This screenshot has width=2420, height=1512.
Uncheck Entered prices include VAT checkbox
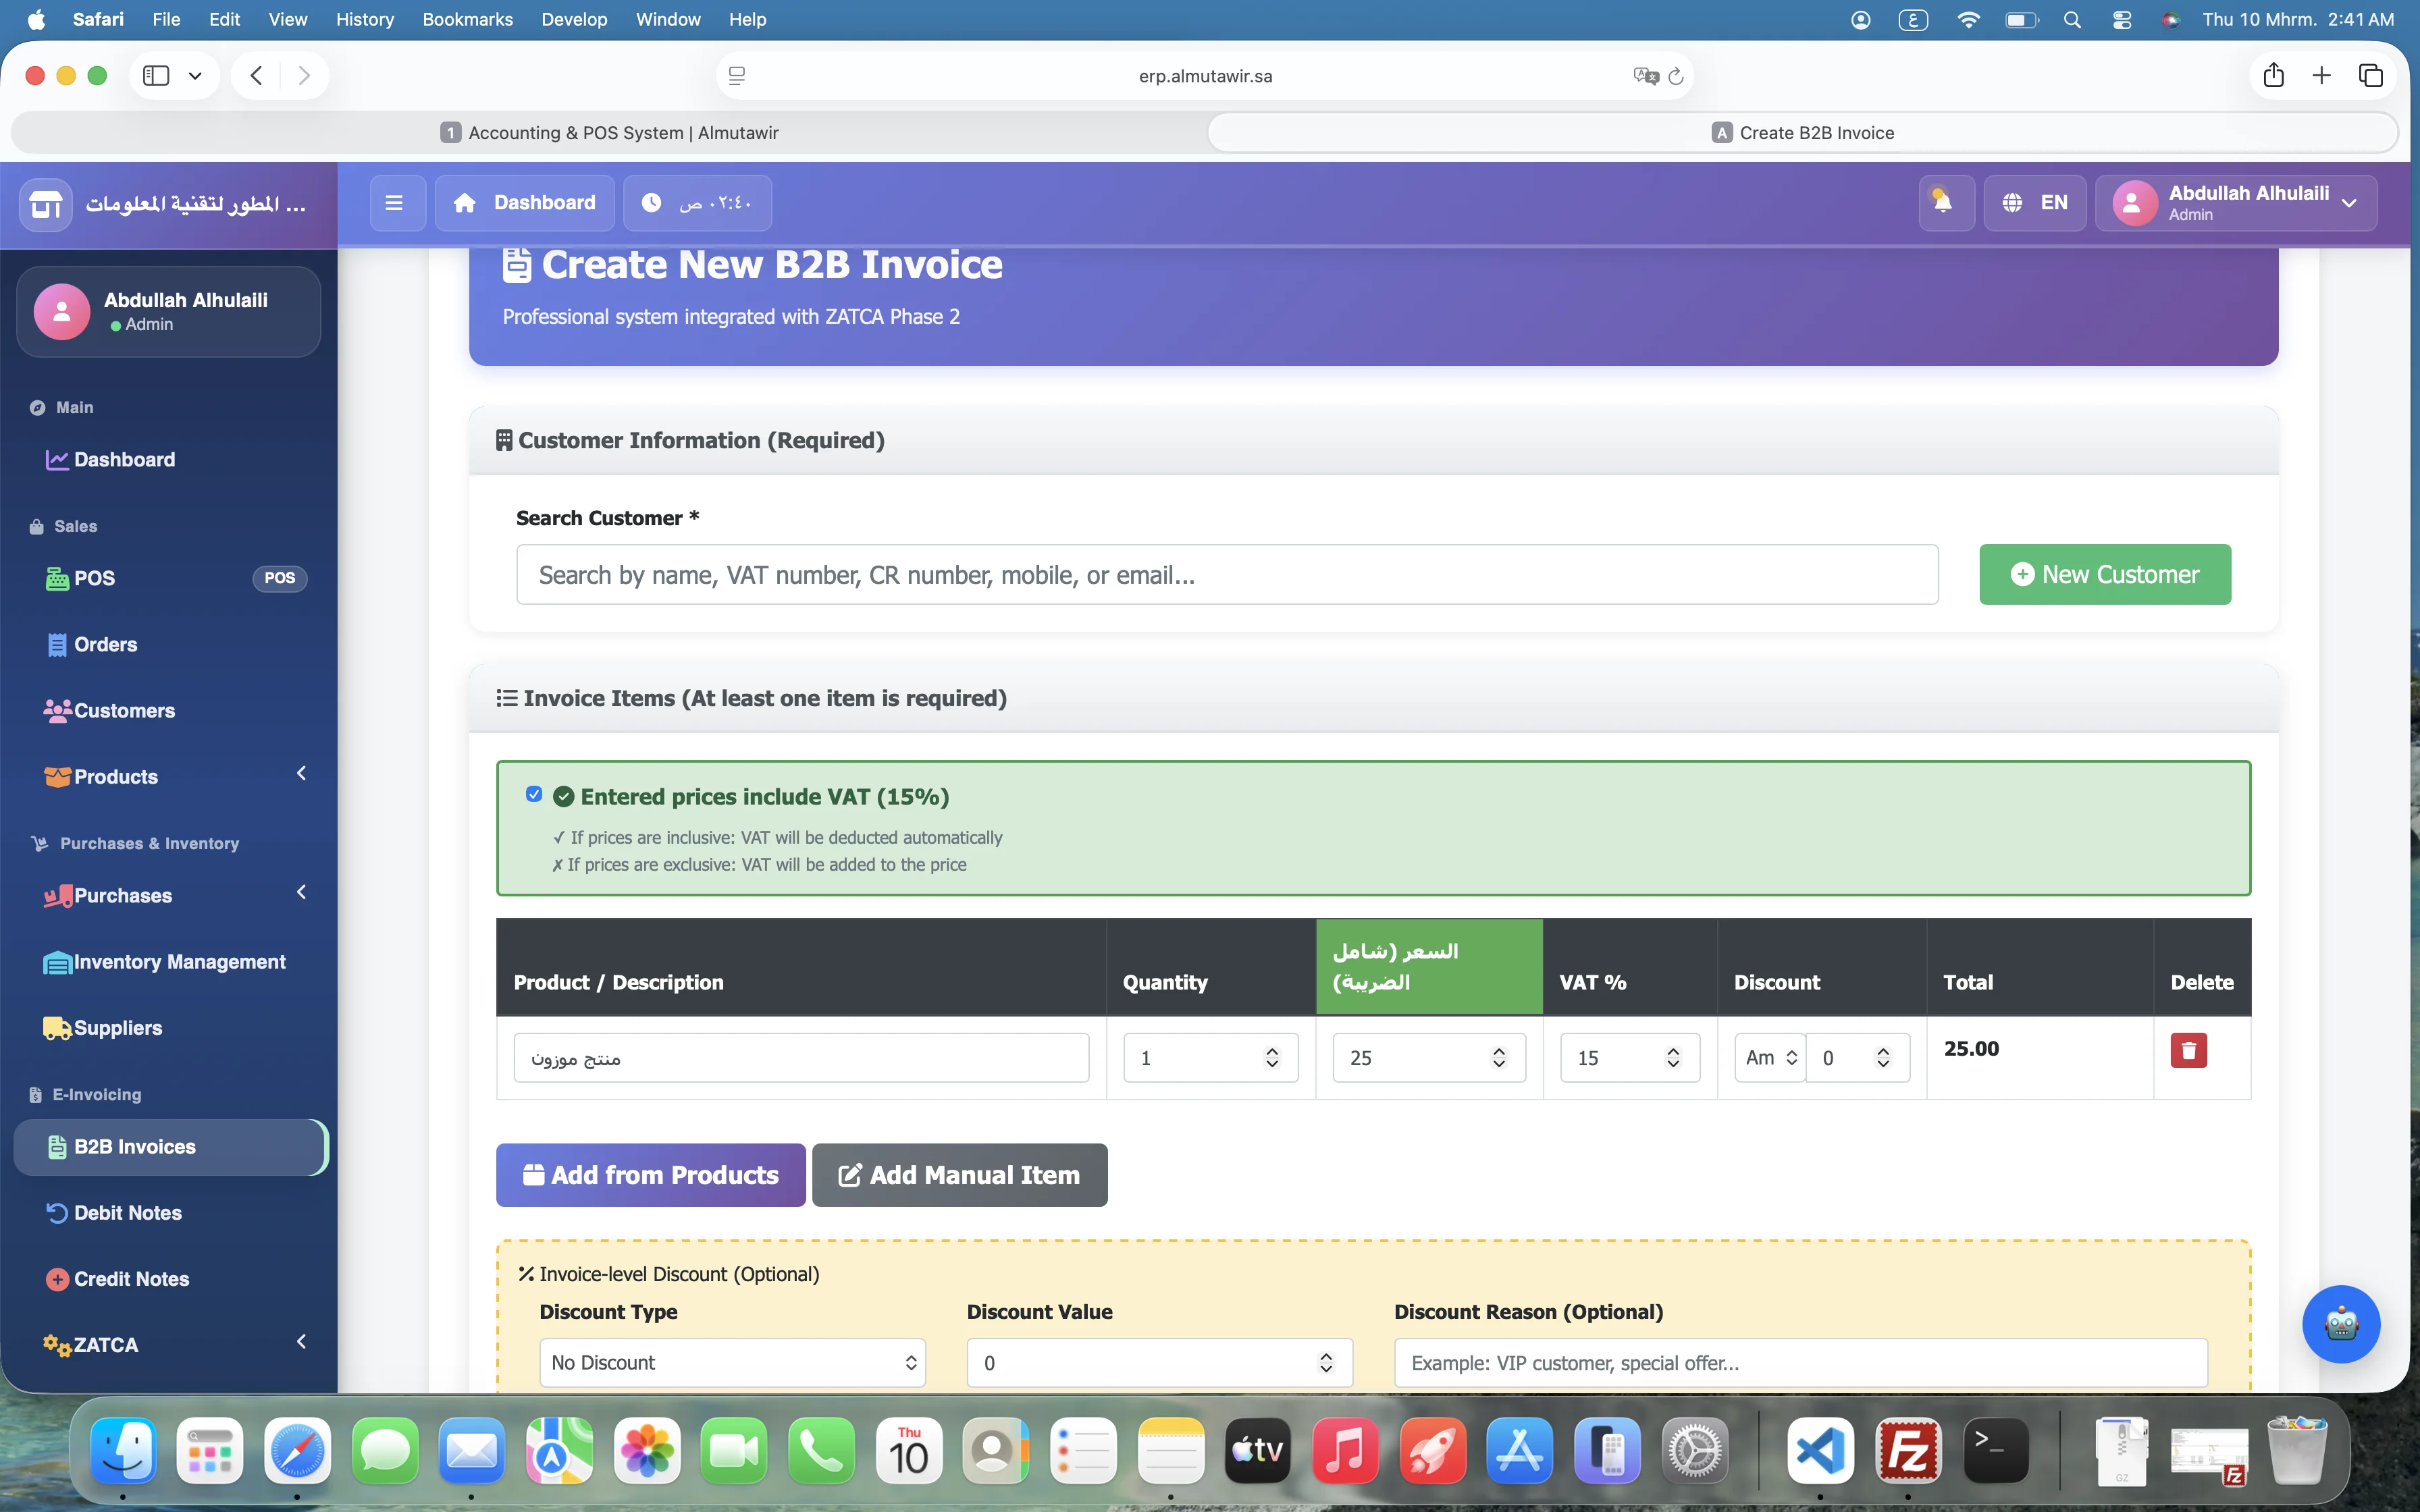(534, 794)
